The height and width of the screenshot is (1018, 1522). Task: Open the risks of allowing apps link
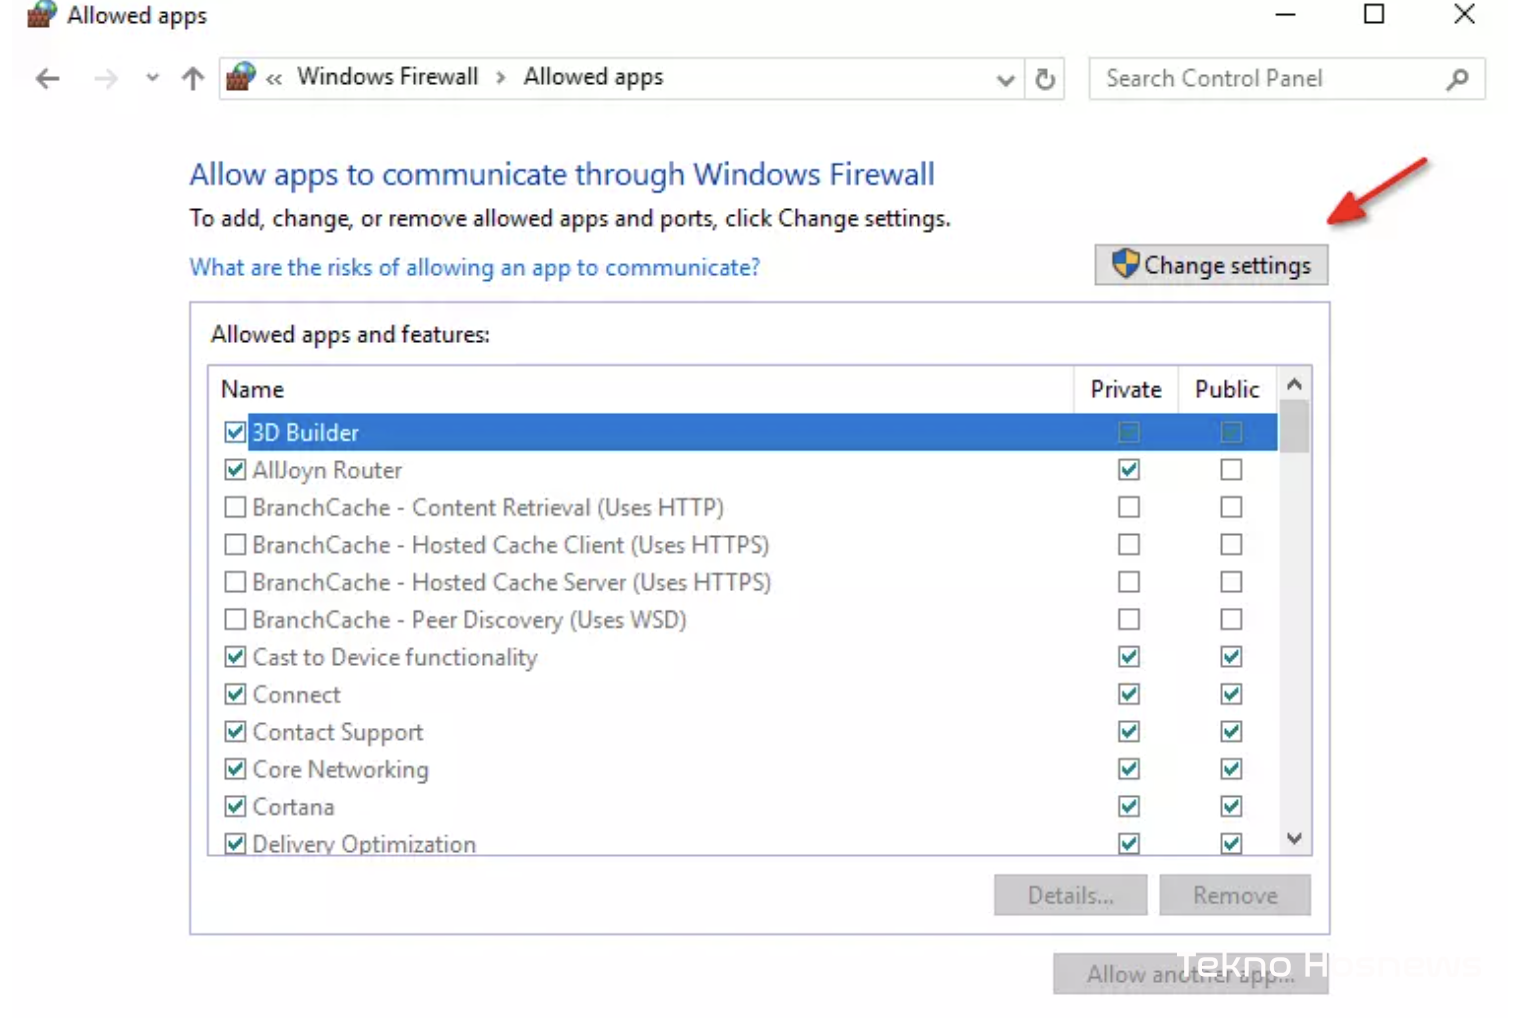474,267
